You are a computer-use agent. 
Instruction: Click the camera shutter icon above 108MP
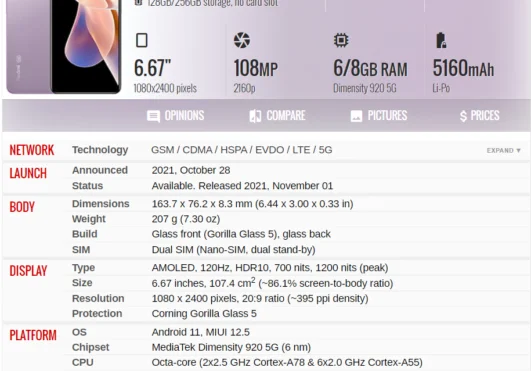(242, 40)
